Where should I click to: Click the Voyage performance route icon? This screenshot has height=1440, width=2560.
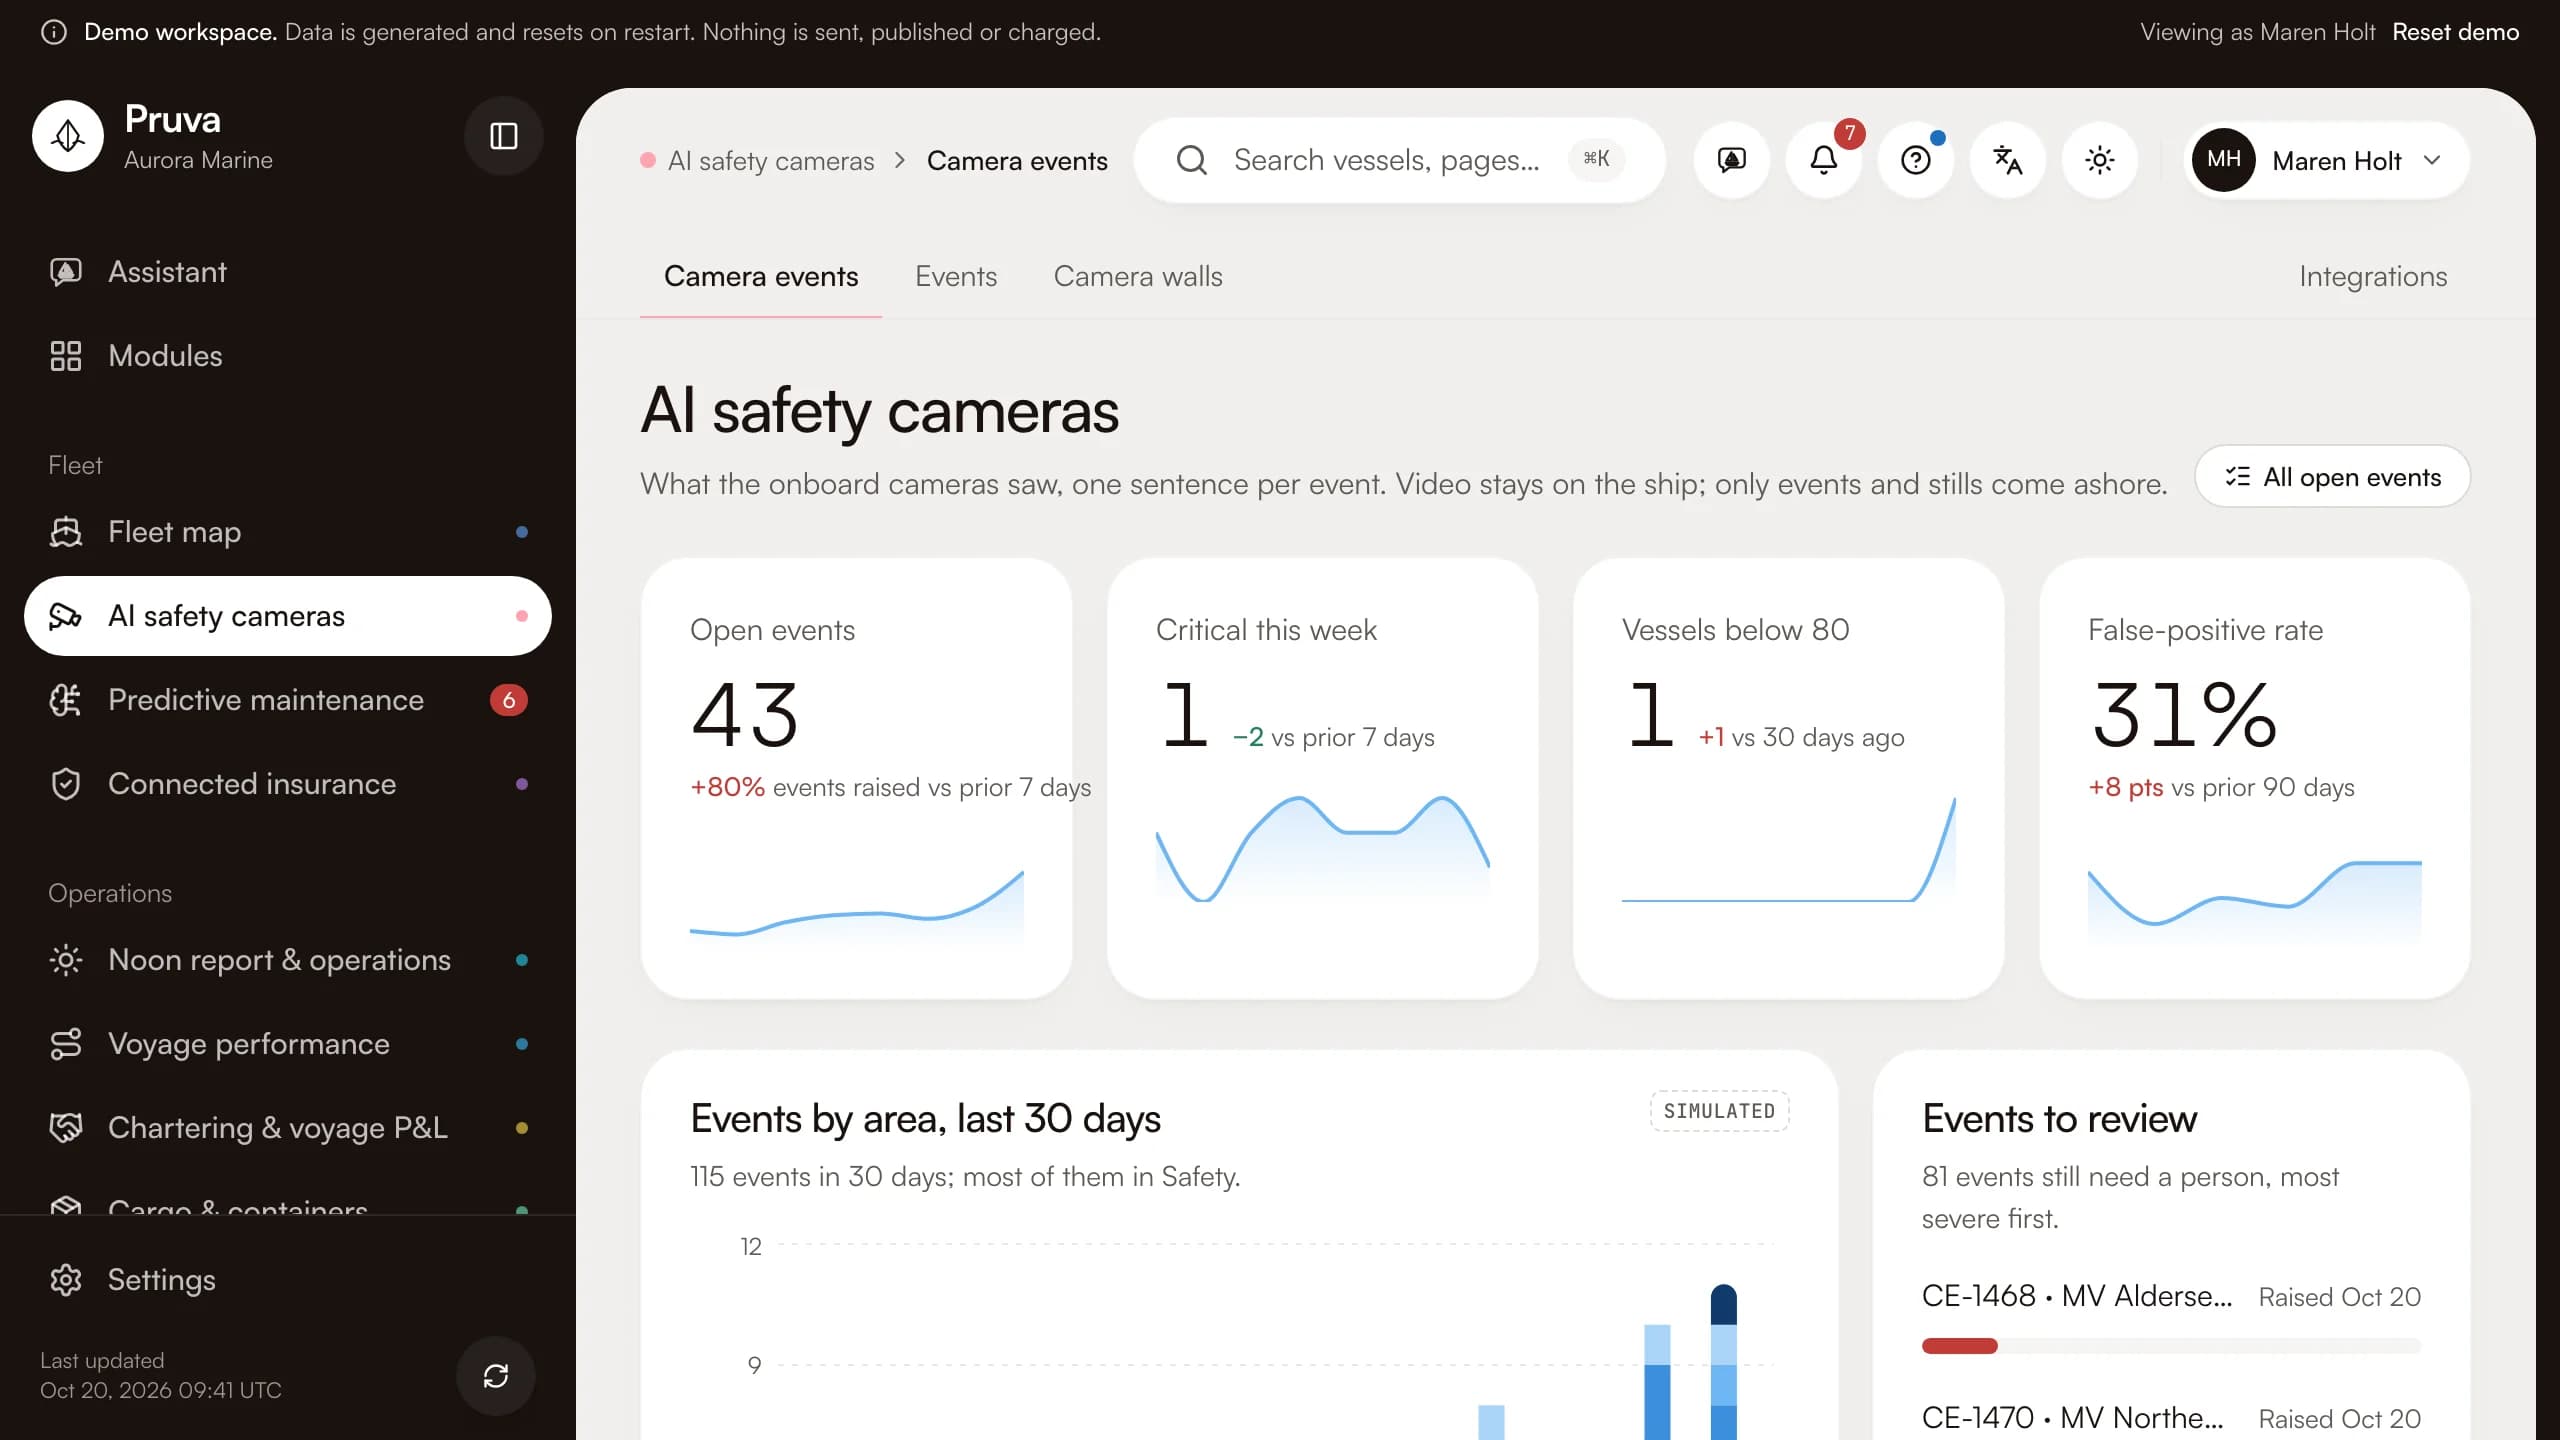pyautogui.click(x=66, y=1044)
